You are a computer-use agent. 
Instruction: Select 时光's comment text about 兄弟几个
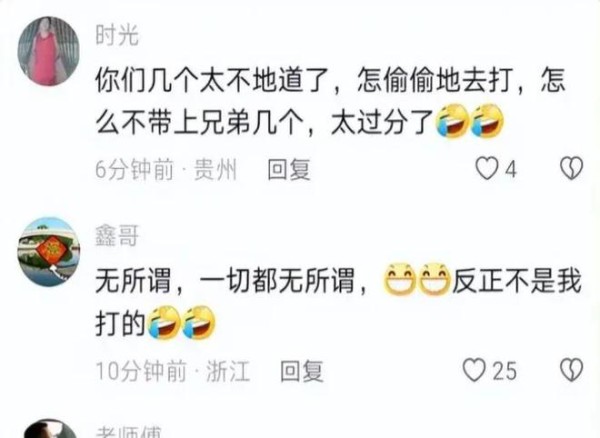point(300,103)
